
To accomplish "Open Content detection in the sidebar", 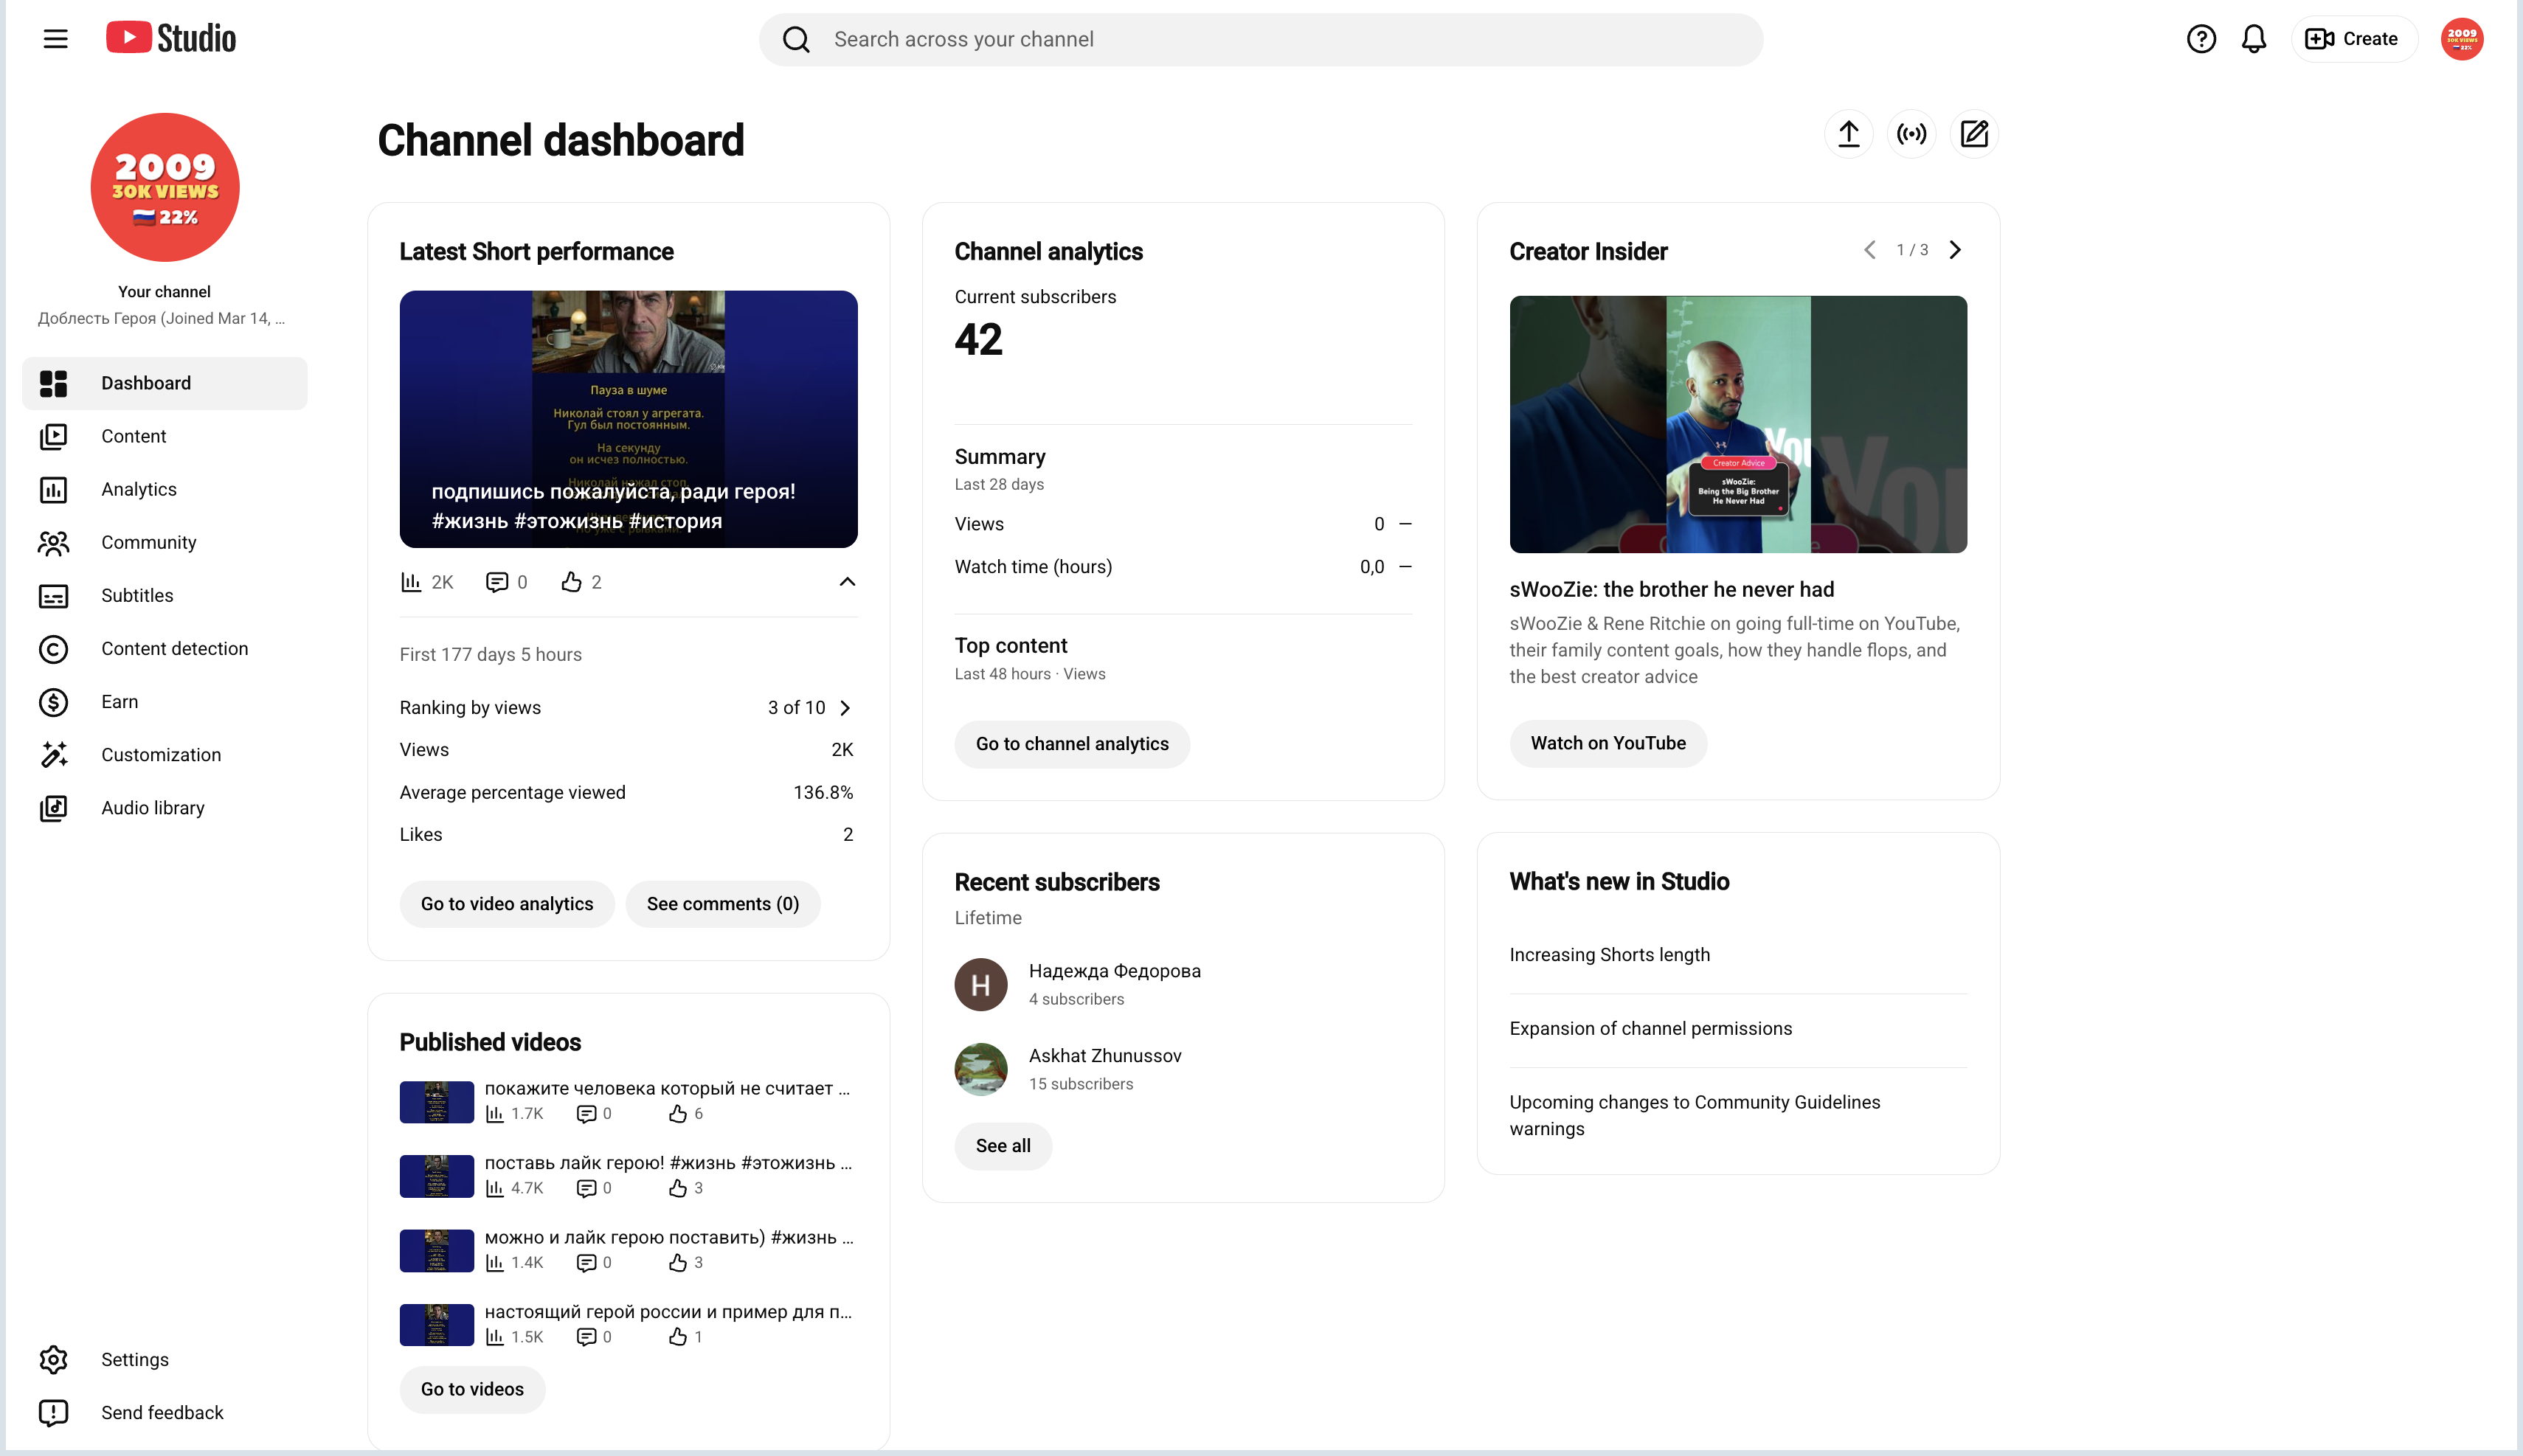I will coord(165,648).
